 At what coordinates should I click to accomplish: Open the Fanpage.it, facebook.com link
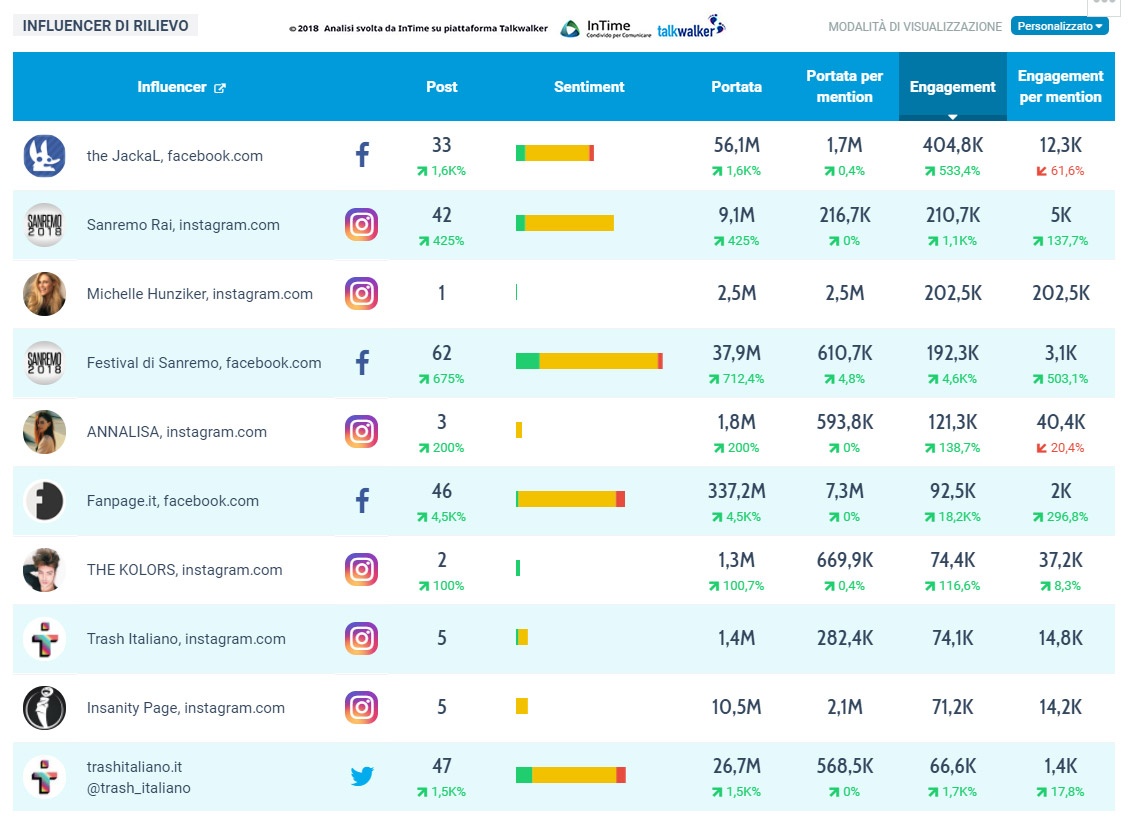click(172, 501)
